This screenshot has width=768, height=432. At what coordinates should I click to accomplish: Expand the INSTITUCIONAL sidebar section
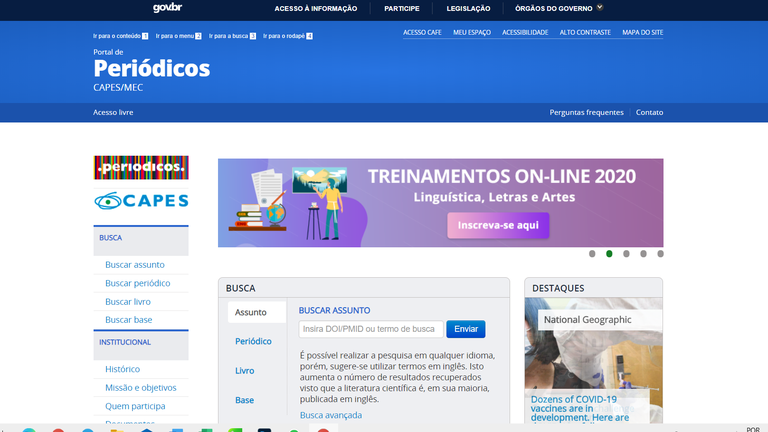coord(140,342)
